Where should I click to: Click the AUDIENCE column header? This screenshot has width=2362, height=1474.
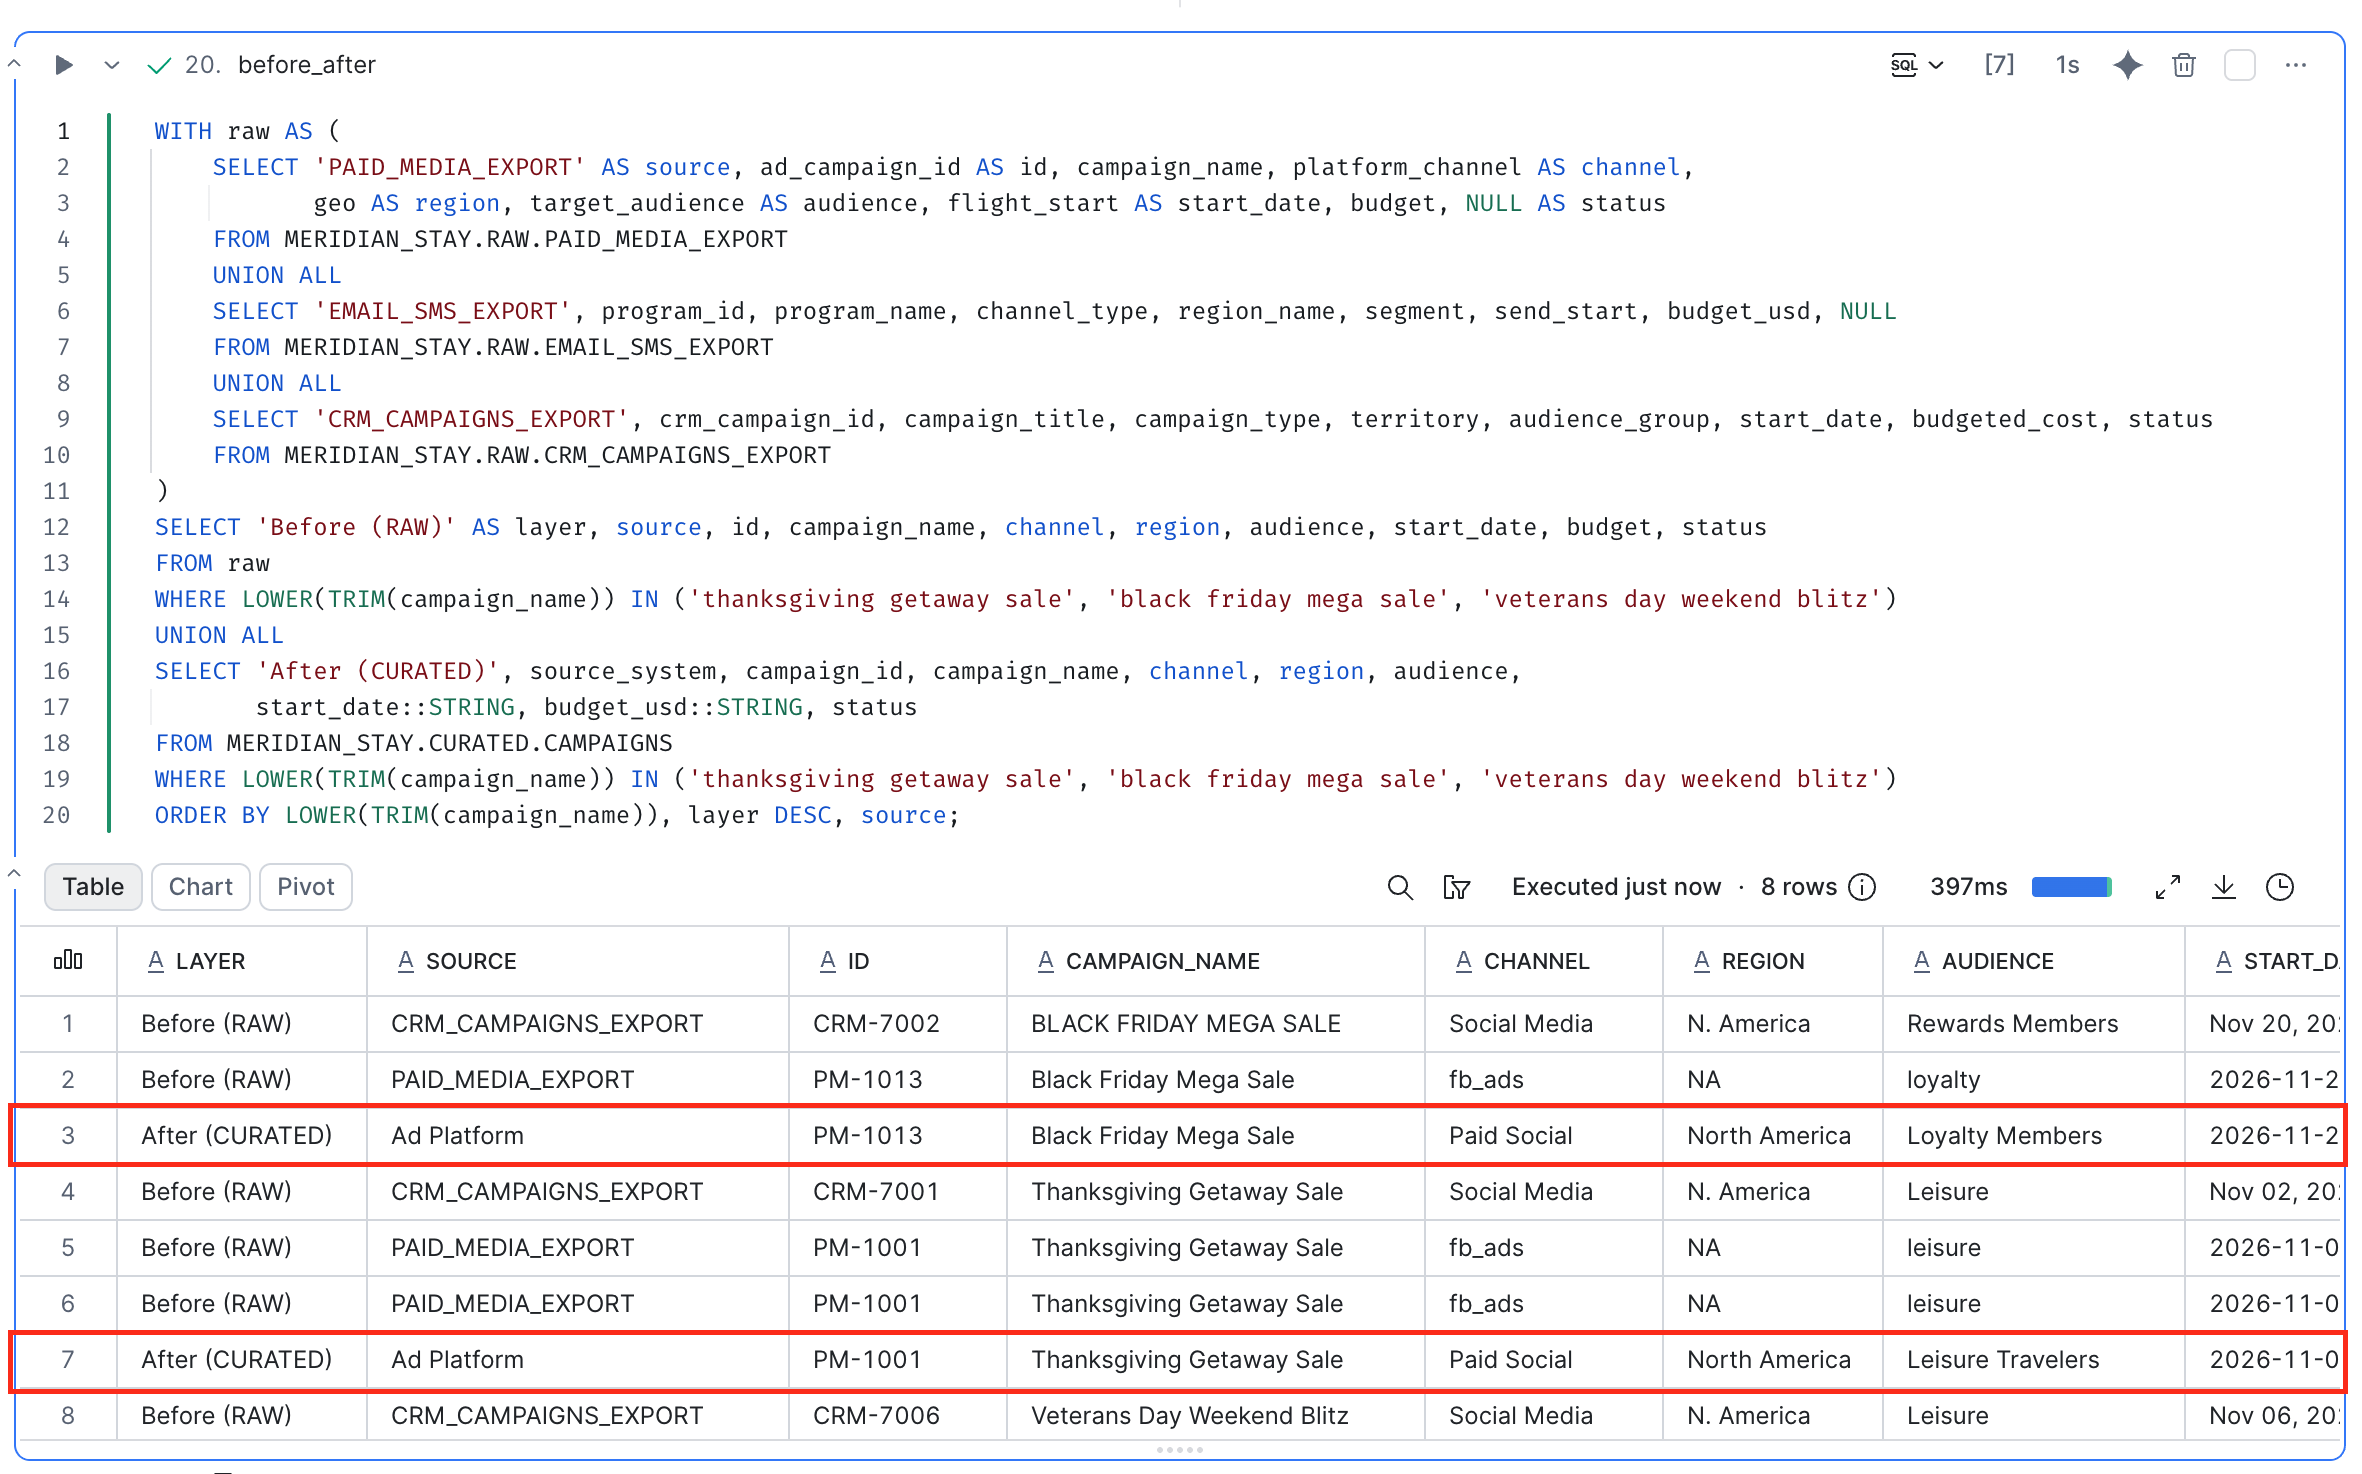(x=2034, y=961)
